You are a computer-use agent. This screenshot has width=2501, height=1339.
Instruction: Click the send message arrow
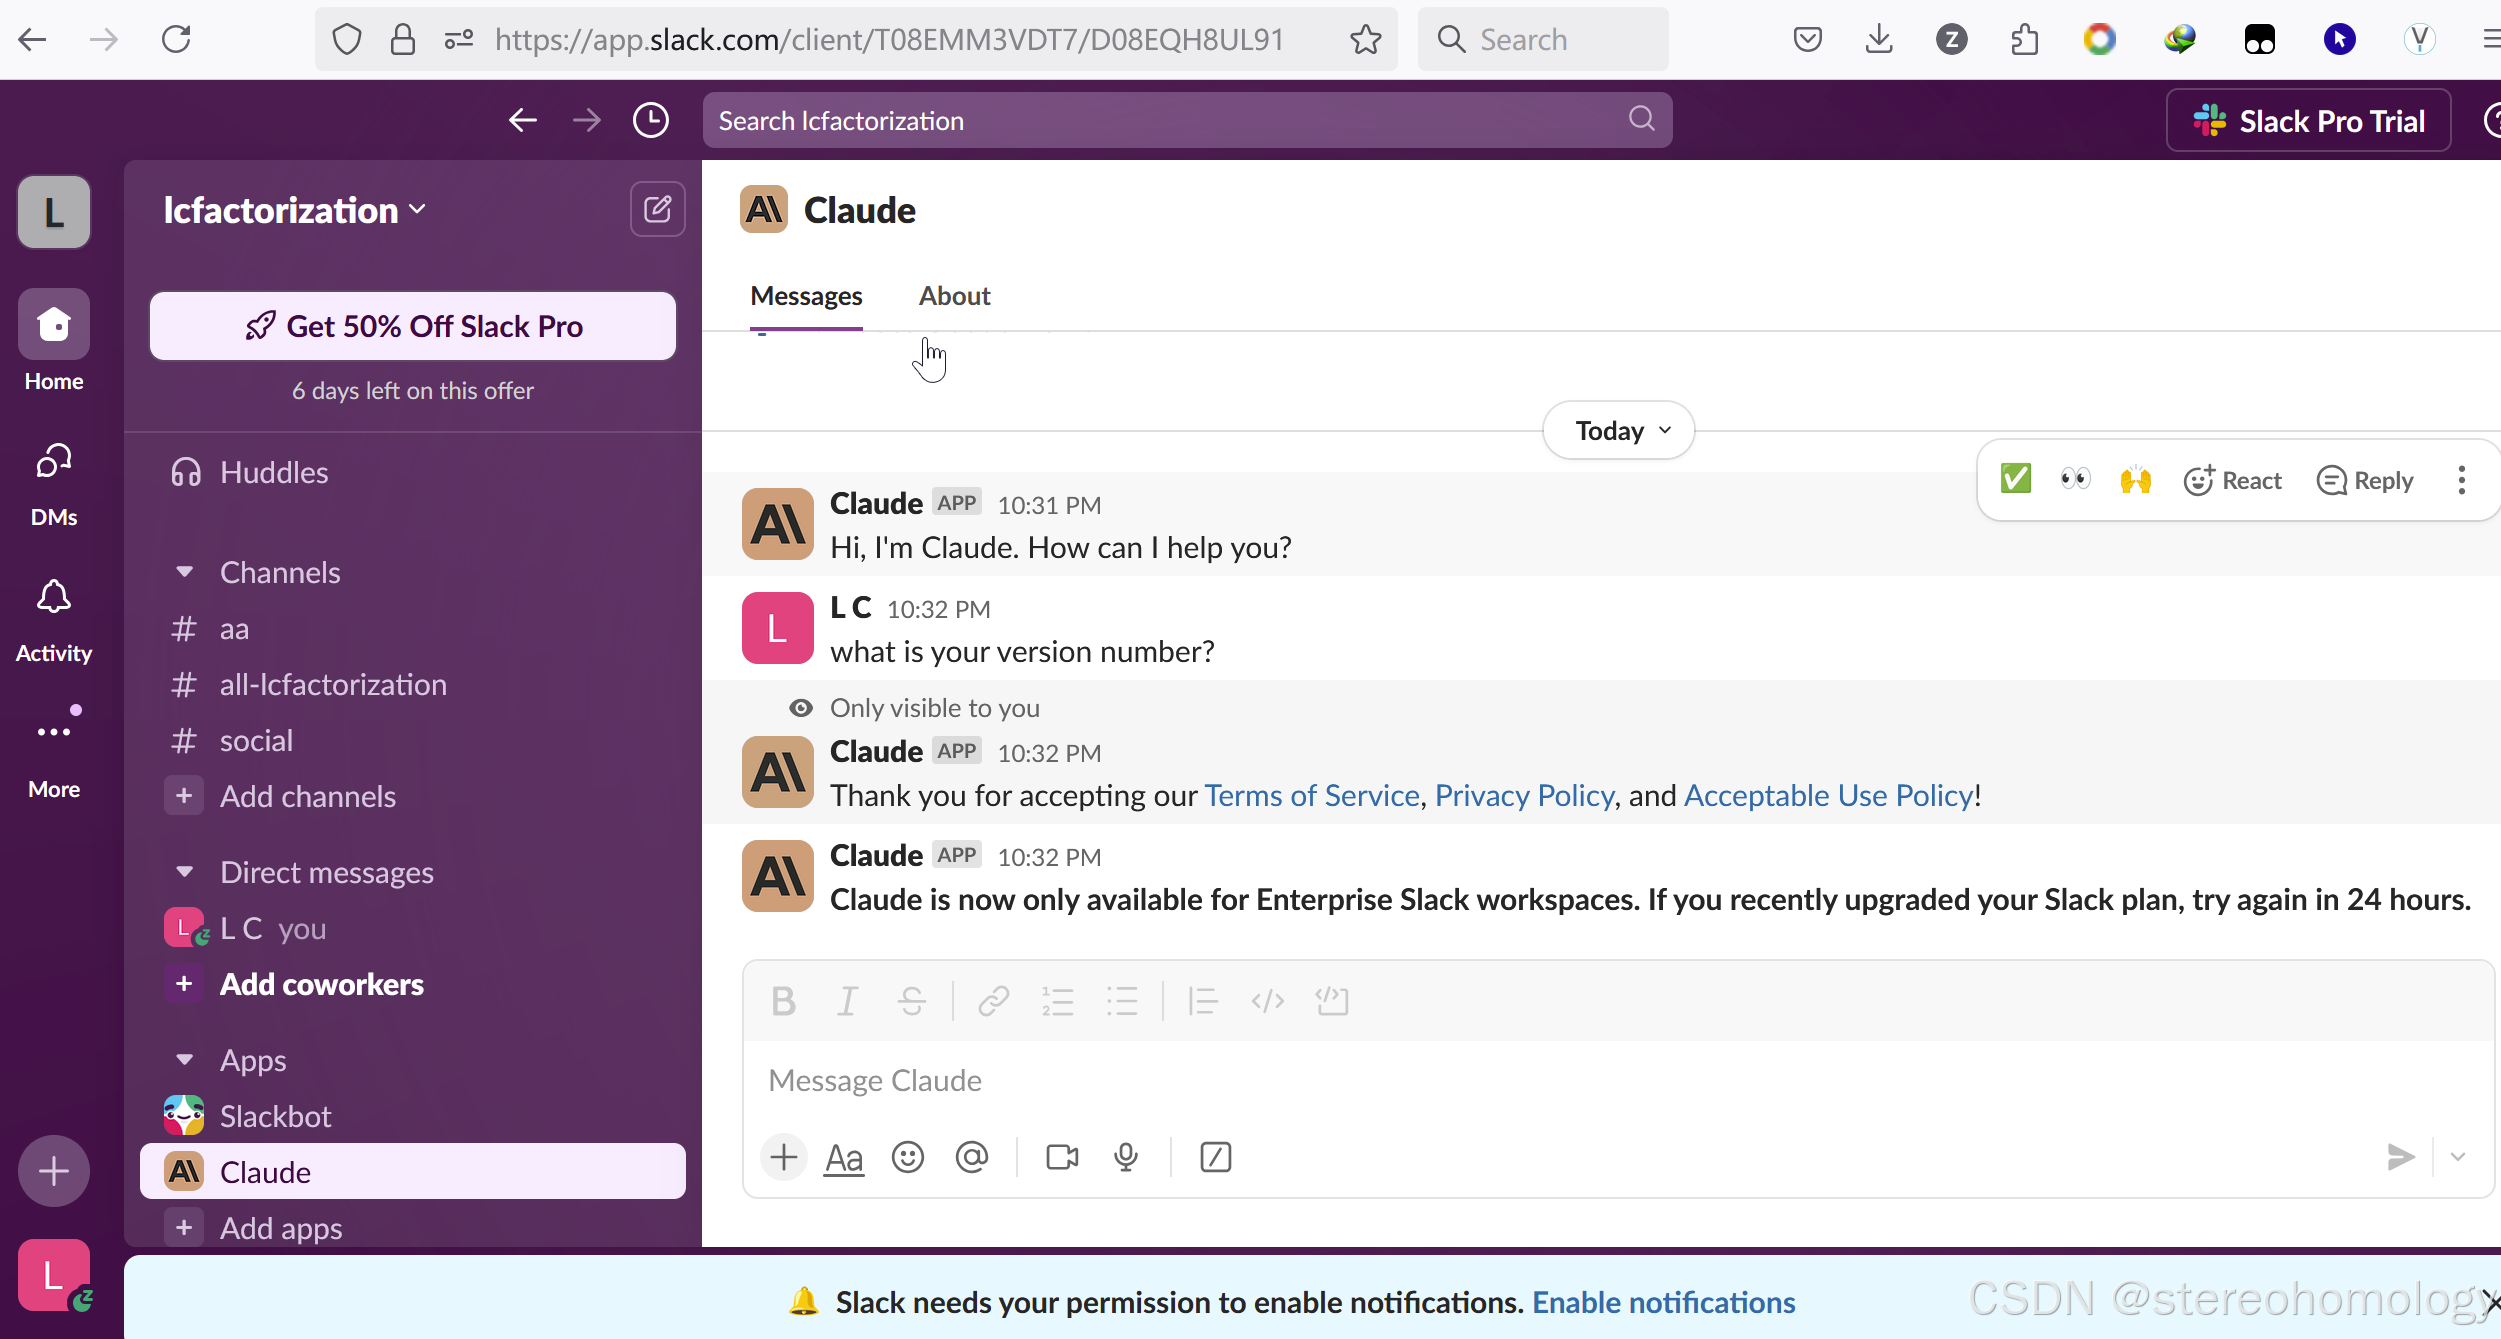click(2400, 1157)
